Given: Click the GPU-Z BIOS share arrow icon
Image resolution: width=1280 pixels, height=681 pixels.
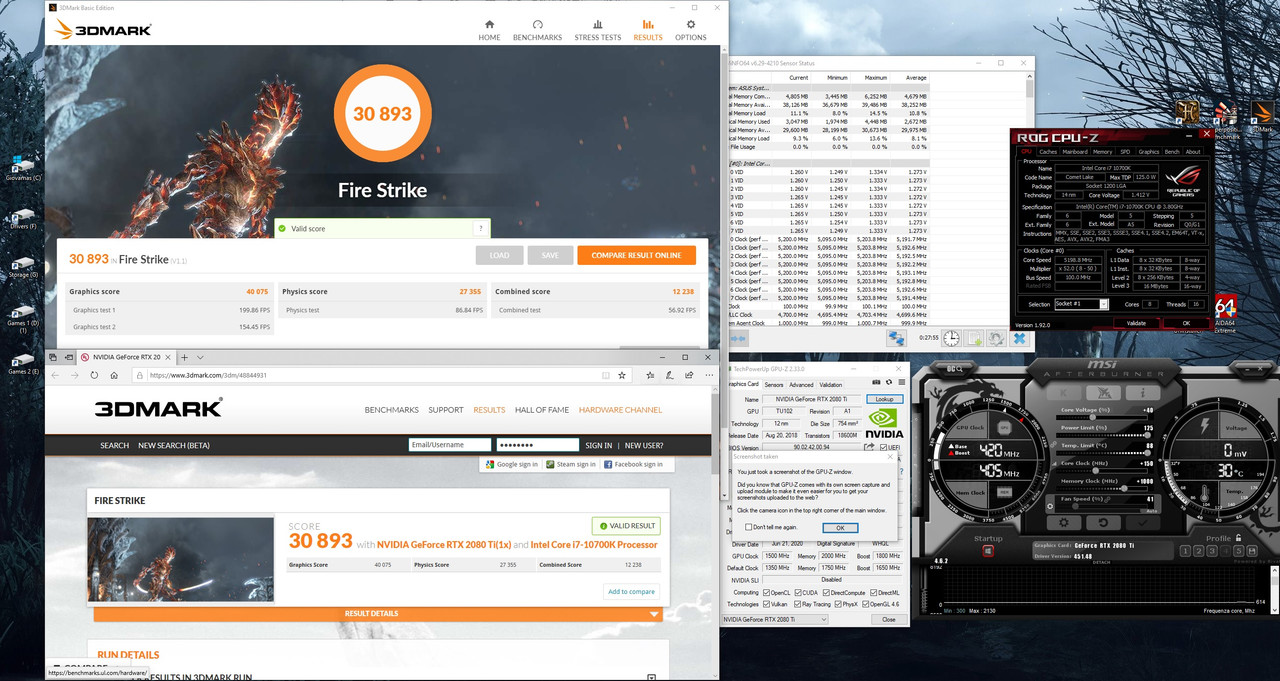Looking at the screenshot, I should [869, 447].
